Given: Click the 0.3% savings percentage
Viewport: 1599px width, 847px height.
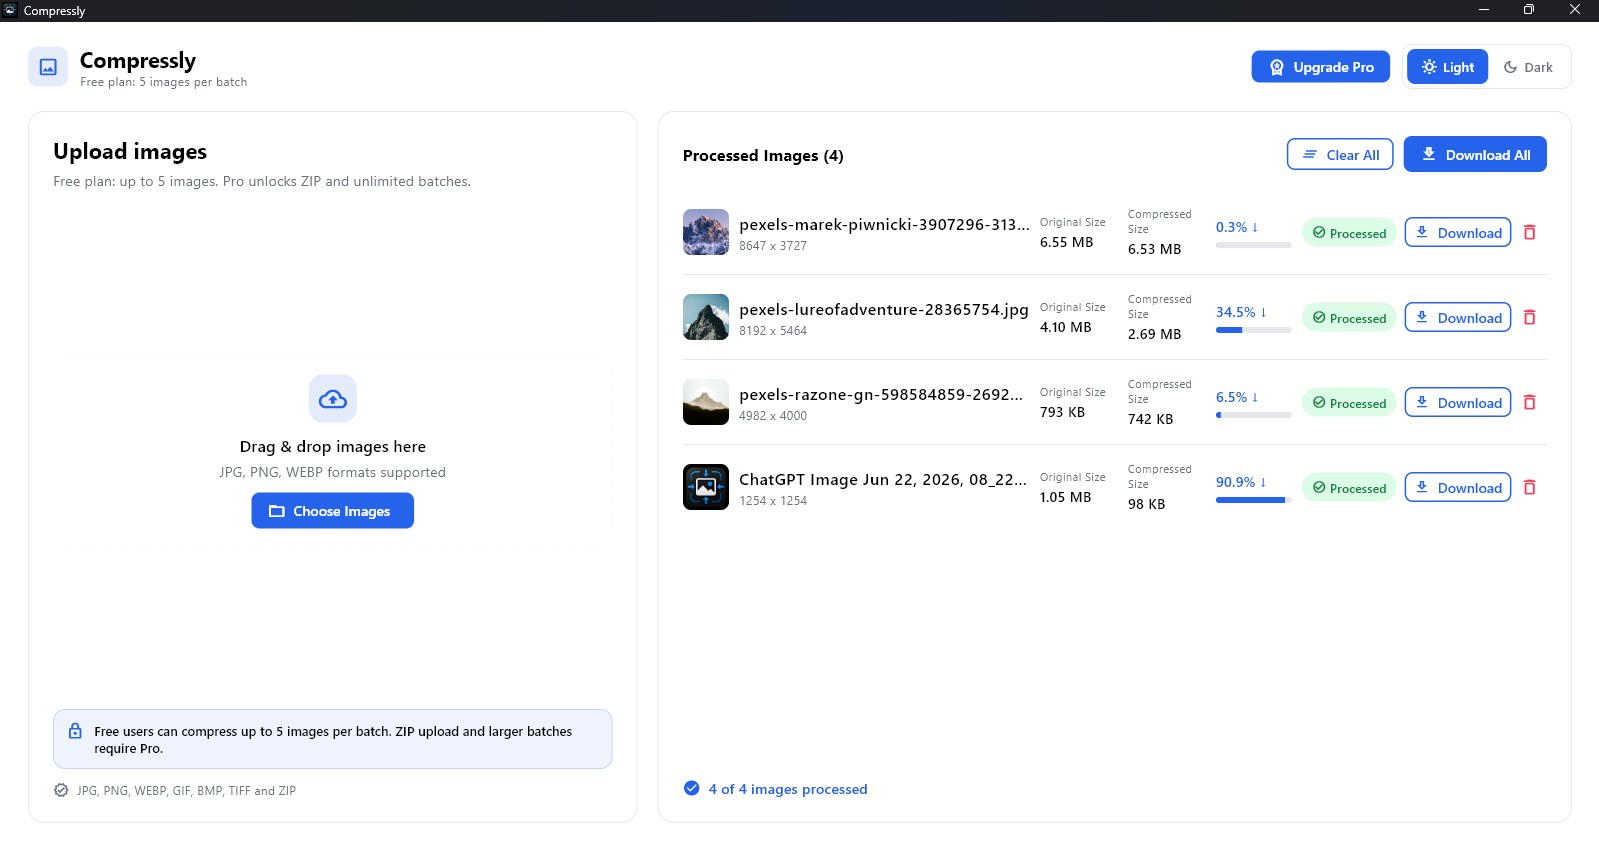Looking at the screenshot, I should [x=1237, y=227].
